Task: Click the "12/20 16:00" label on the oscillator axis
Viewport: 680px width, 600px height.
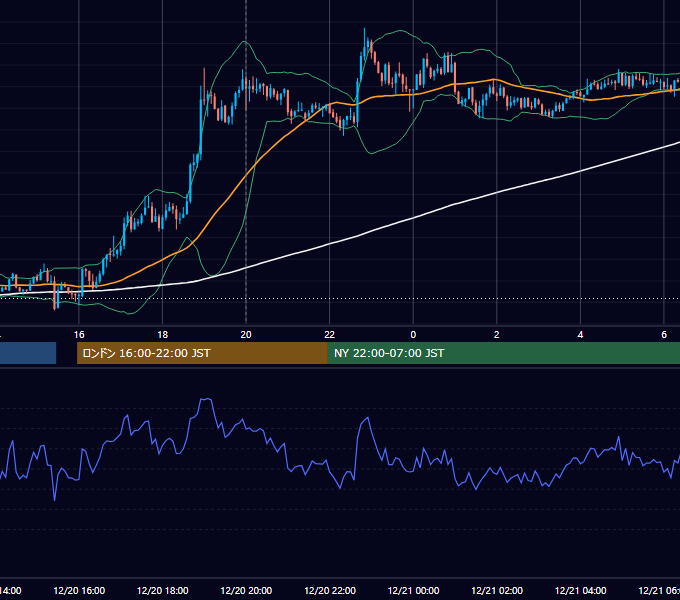Action: coord(79,591)
